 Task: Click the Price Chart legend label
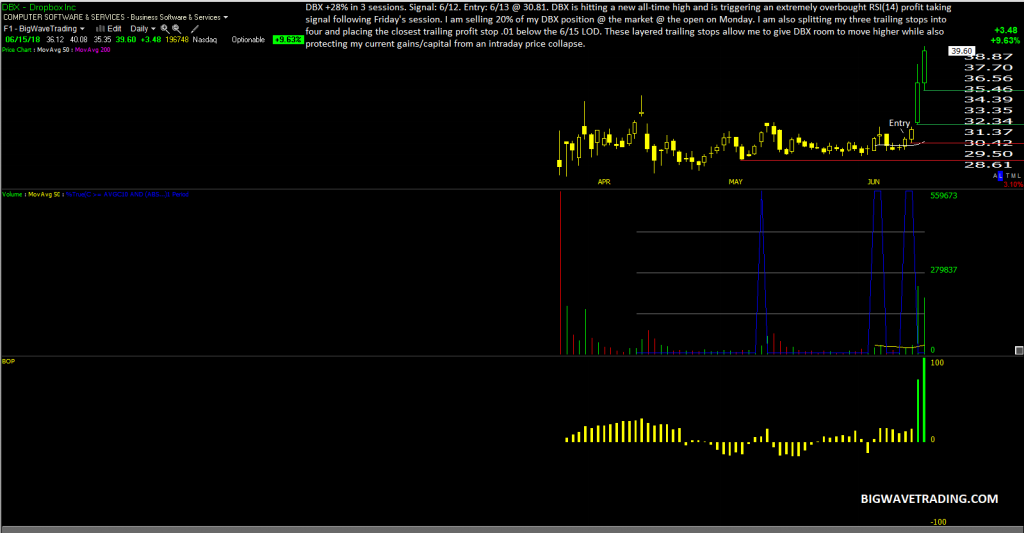[17, 50]
